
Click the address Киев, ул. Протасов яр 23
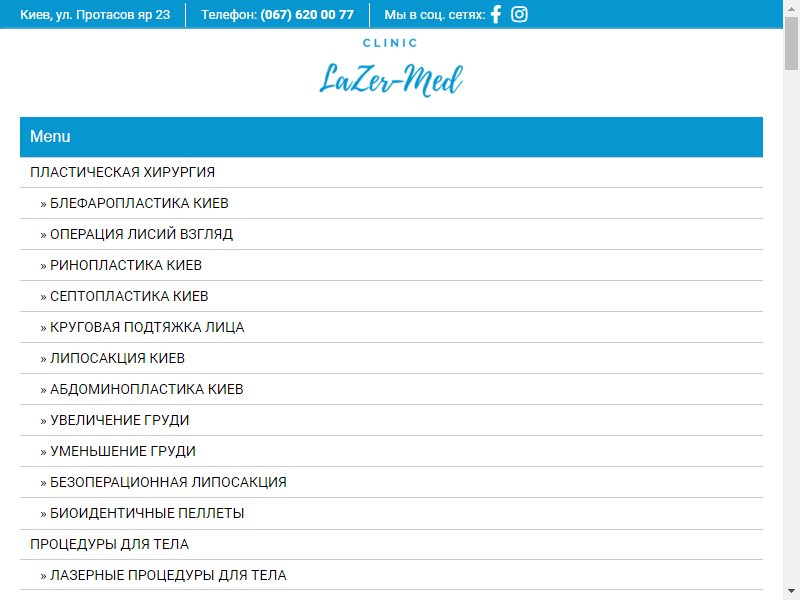tap(95, 14)
